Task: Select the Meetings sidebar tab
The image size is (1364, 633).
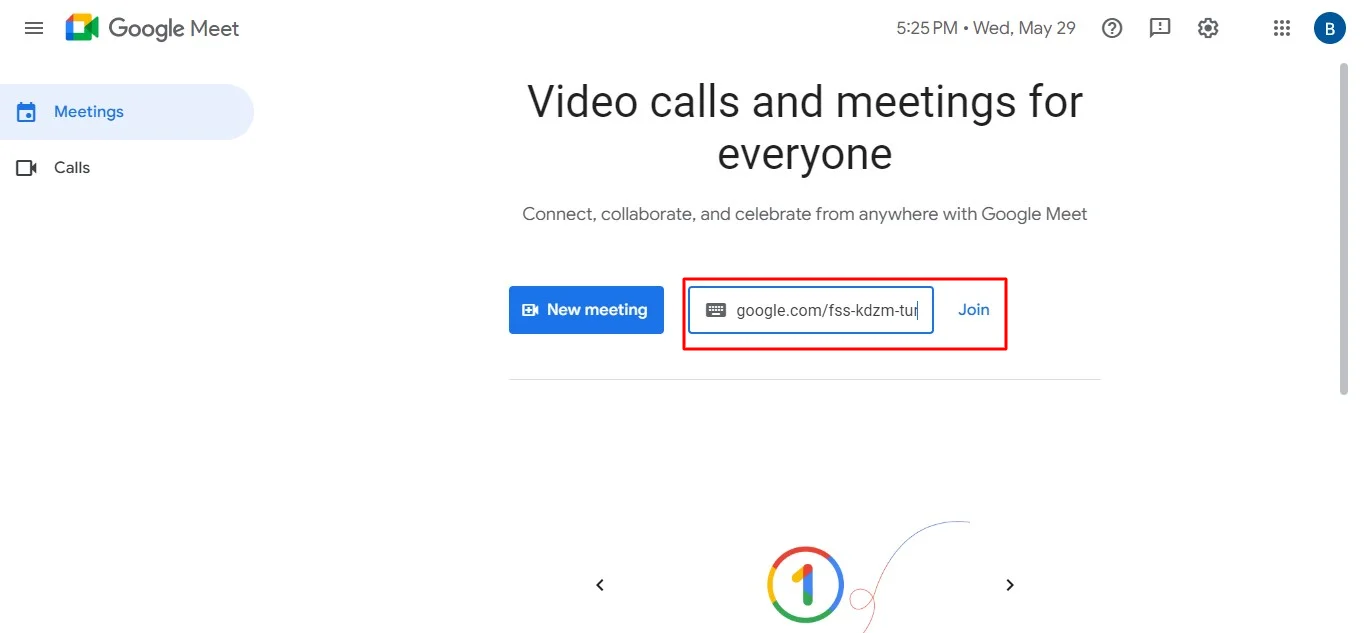Action: 127,112
